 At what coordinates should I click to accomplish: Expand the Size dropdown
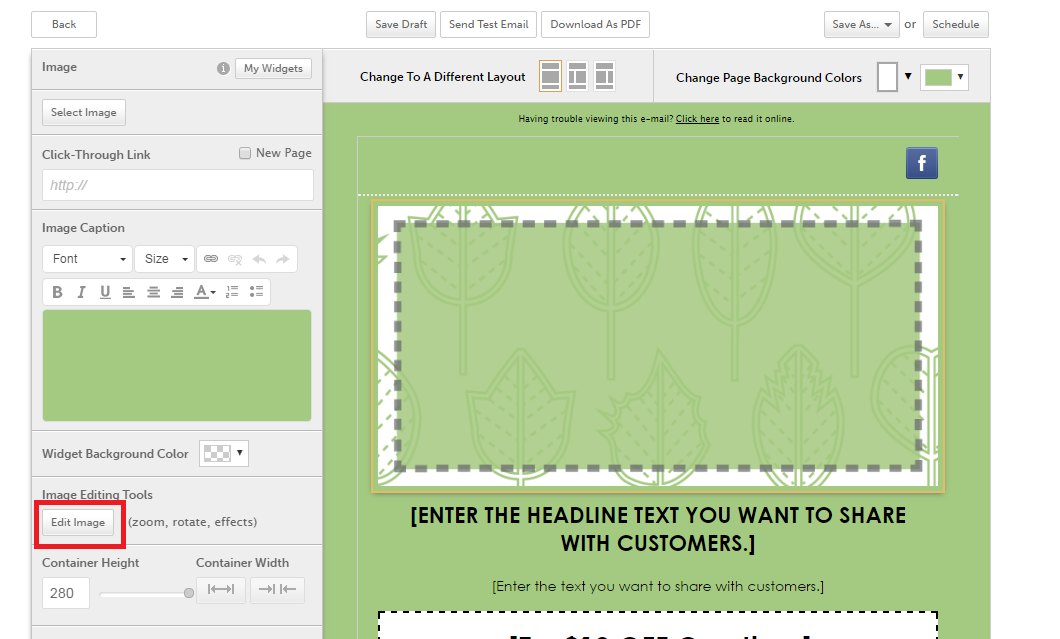point(165,259)
